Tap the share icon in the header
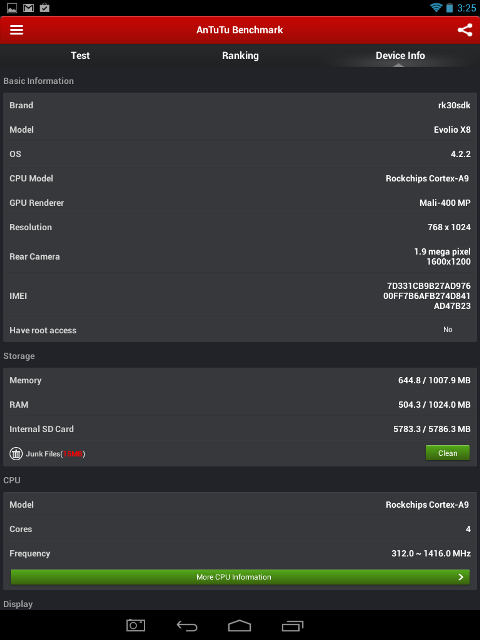 [x=464, y=30]
